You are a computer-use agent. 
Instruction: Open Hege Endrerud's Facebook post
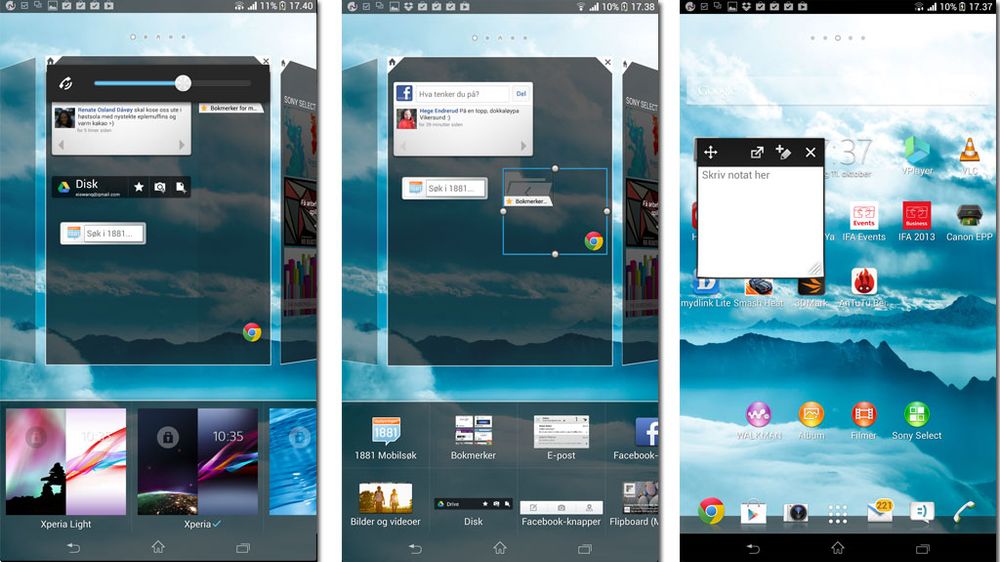(x=463, y=117)
